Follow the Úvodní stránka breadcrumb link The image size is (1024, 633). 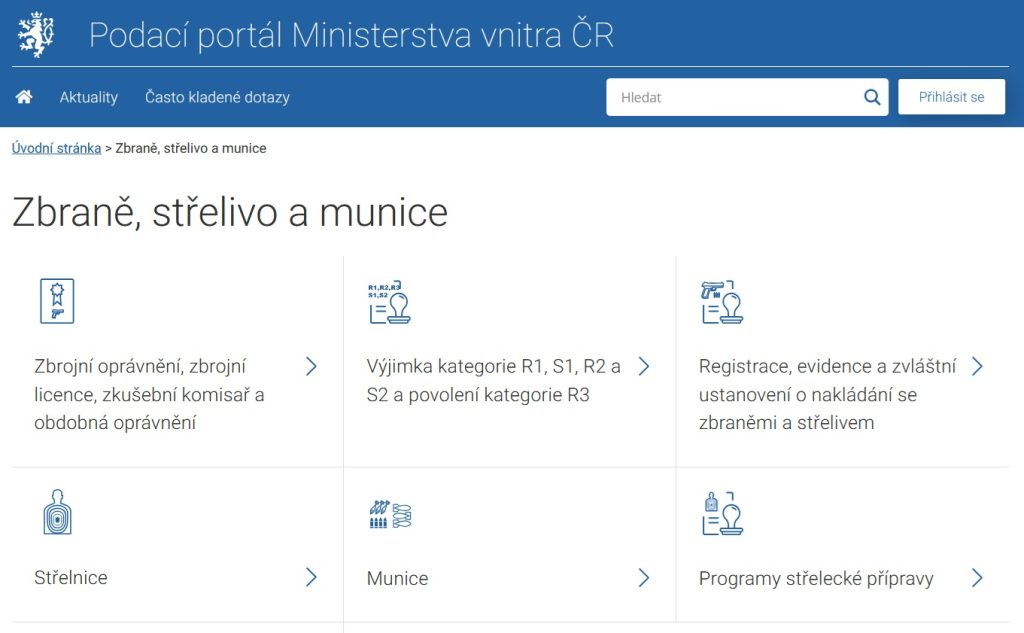(56, 148)
